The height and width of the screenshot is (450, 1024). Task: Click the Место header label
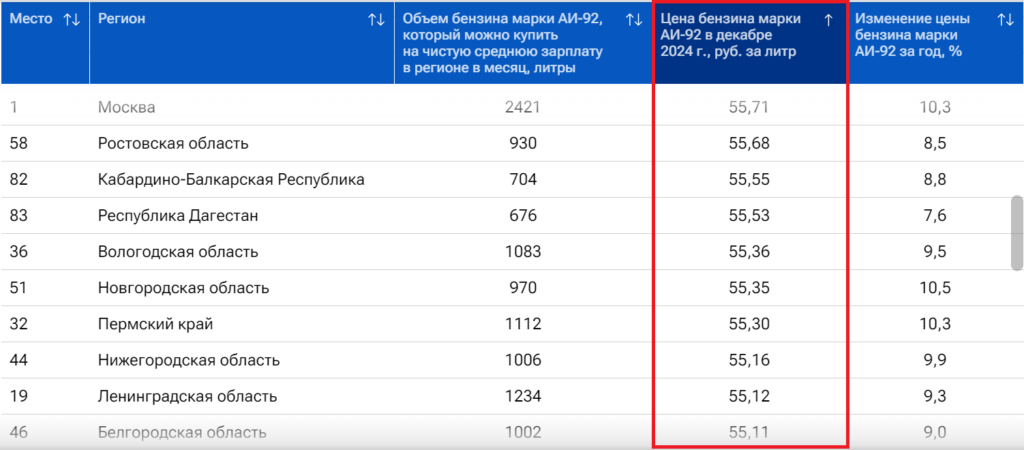click(x=31, y=19)
